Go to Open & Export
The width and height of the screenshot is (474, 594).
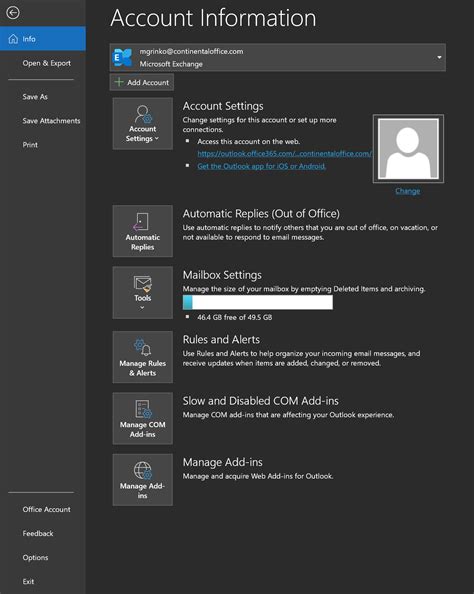coord(46,63)
